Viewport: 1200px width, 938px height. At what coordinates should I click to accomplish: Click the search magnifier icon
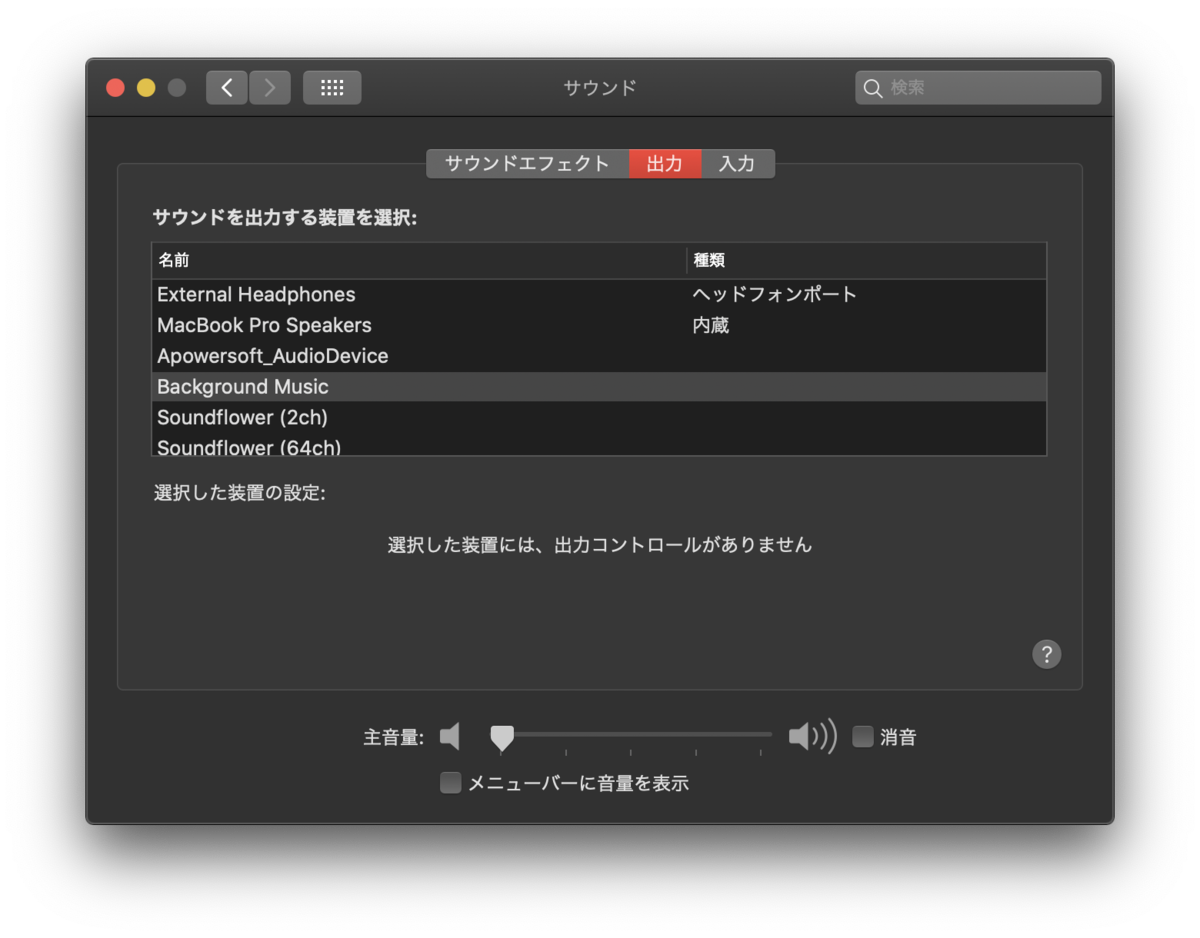(x=872, y=88)
